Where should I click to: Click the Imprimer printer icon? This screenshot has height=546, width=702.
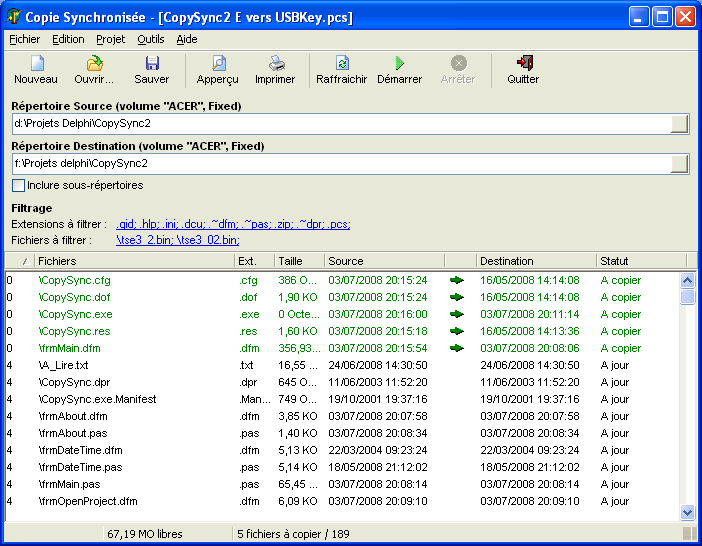(x=276, y=63)
